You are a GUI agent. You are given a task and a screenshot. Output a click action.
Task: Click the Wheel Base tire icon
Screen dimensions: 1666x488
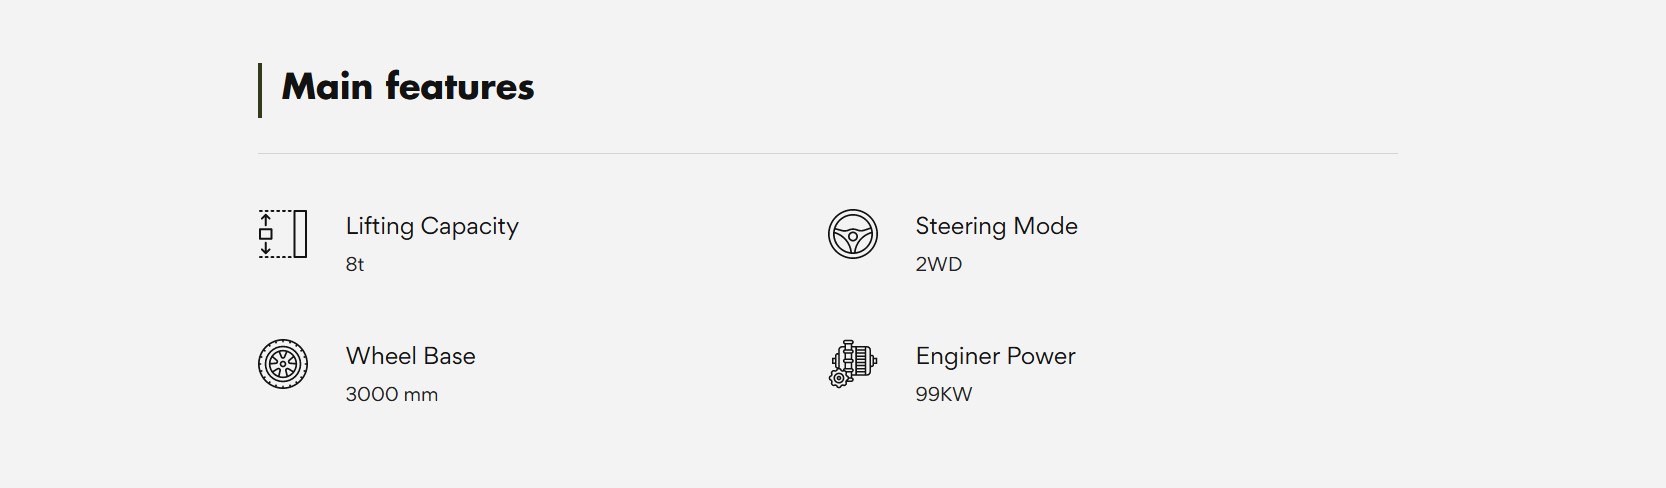pos(283,364)
